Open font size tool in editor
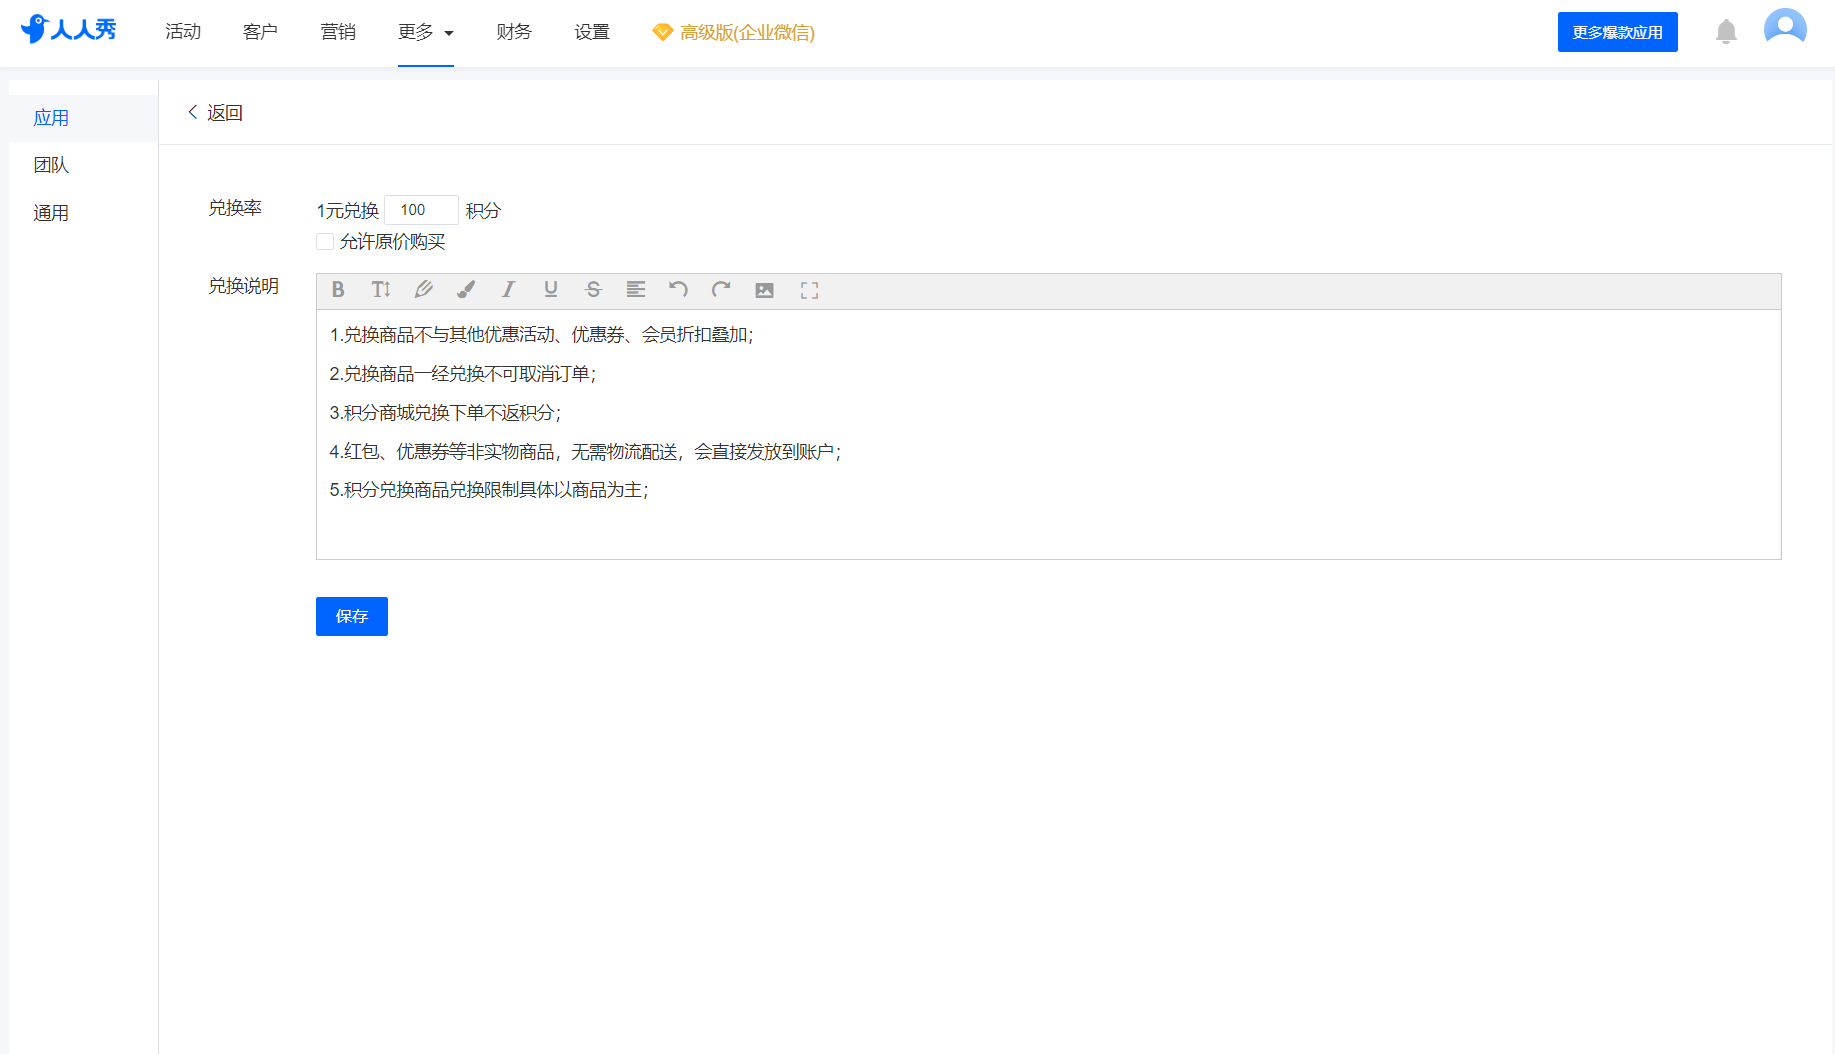1835x1054 pixels. pyautogui.click(x=381, y=290)
